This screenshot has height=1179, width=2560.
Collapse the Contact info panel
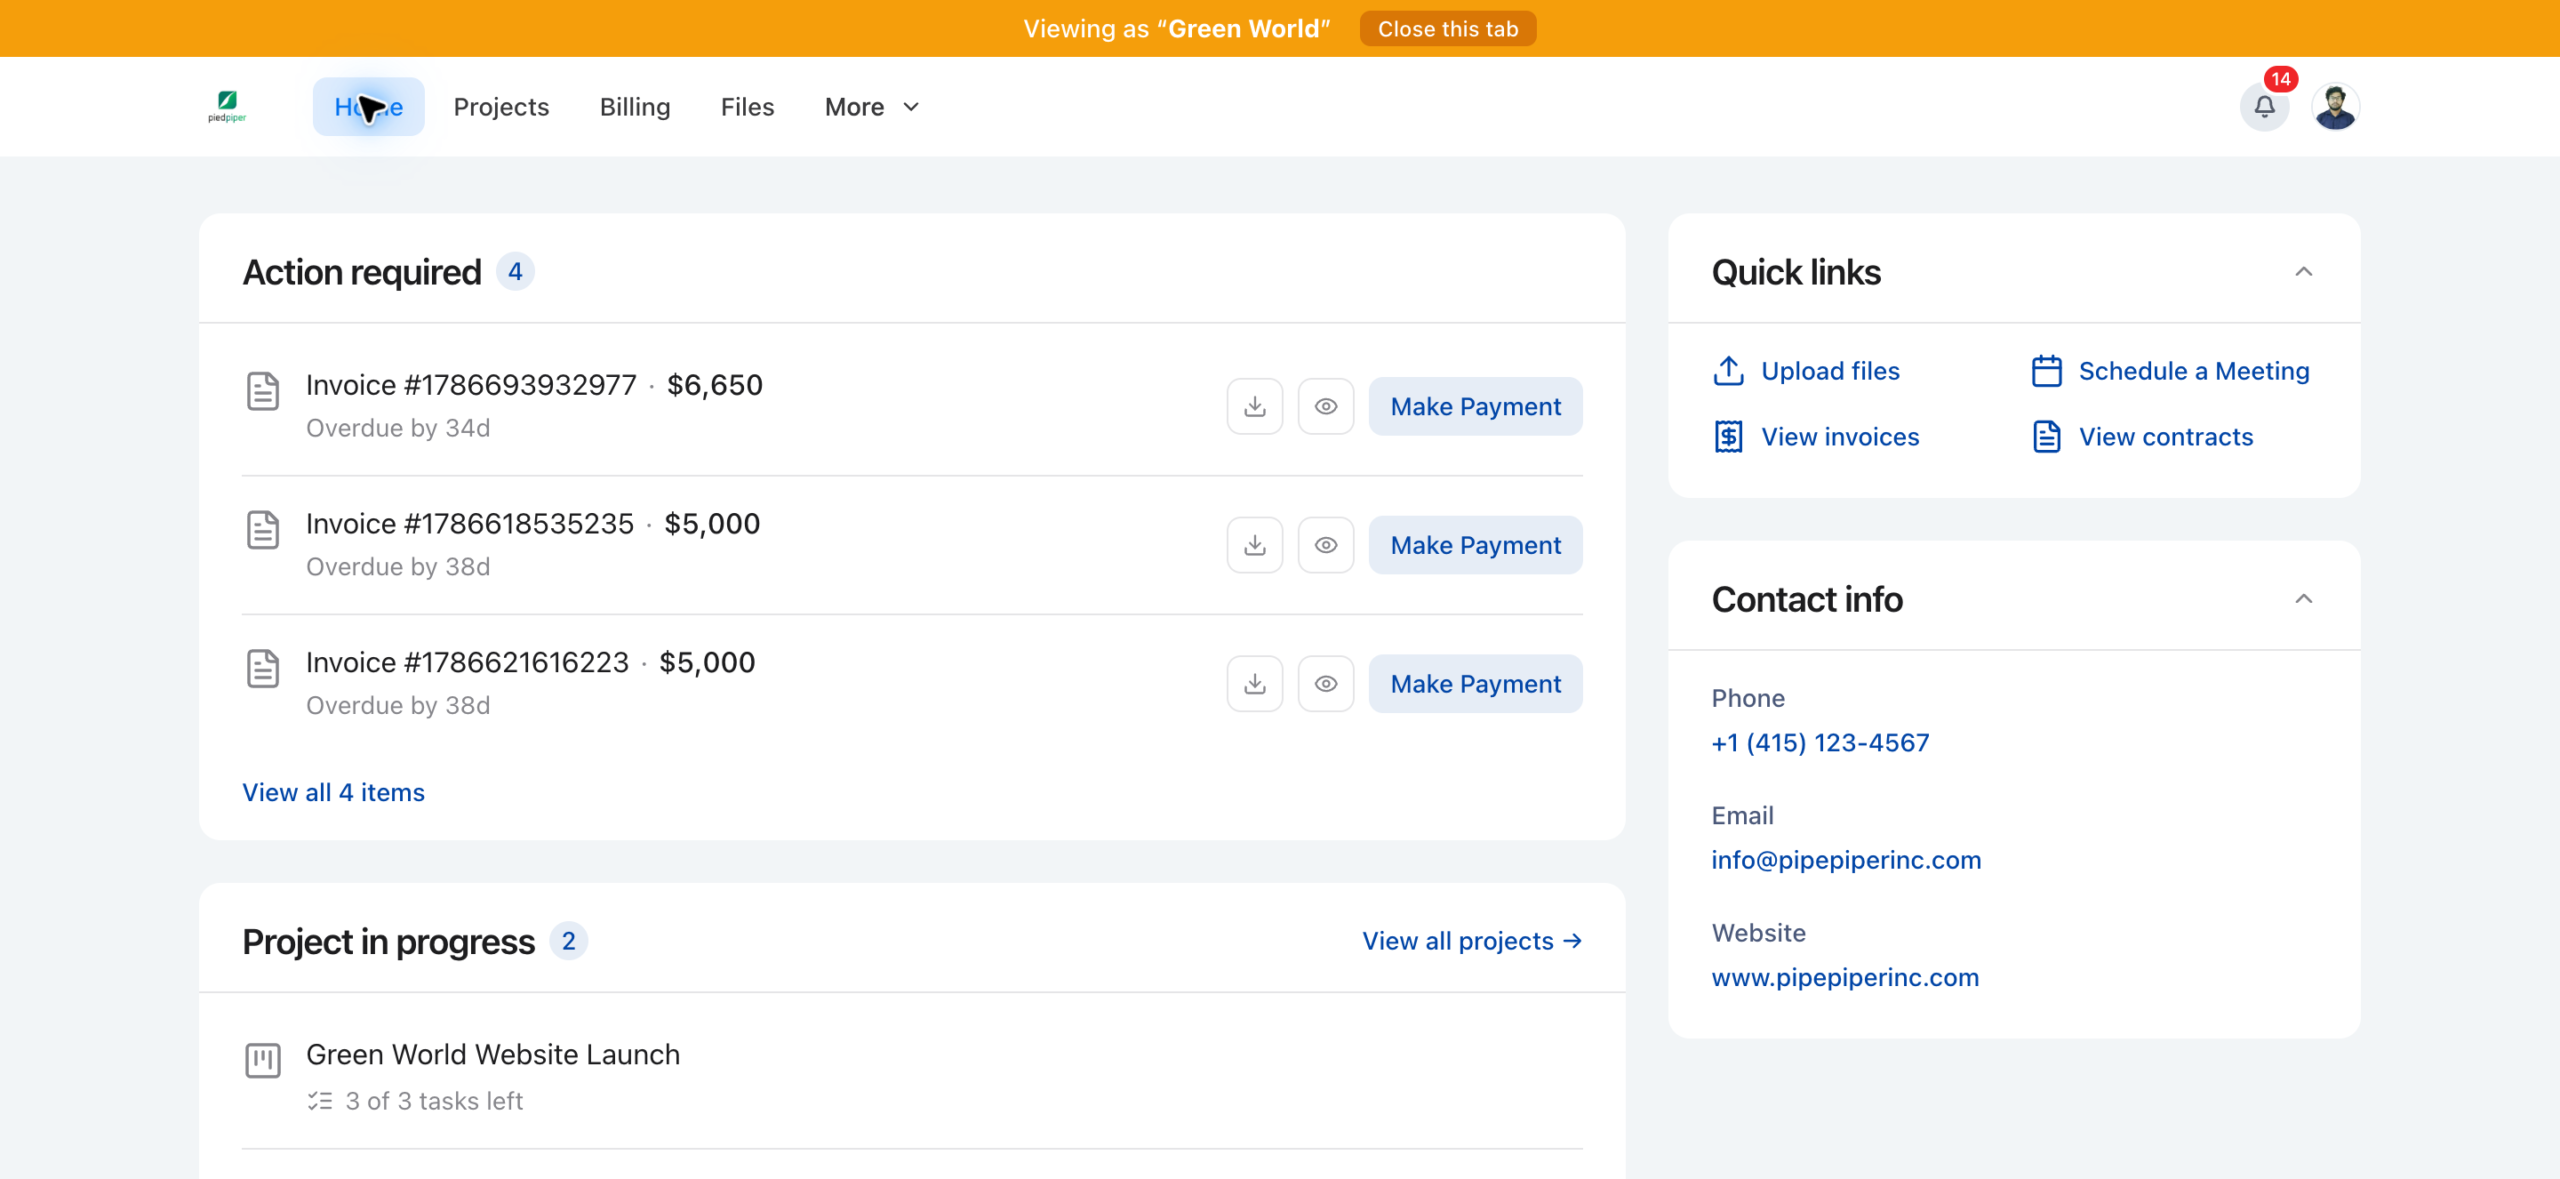pos(2303,599)
